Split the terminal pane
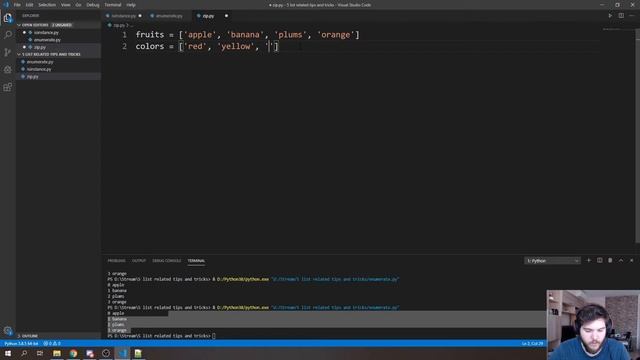 [599, 260]
